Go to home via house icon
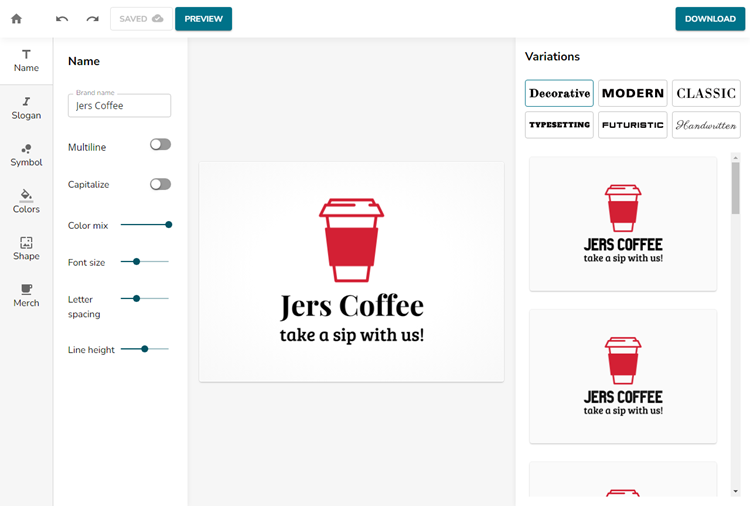The width and height of the screenshot is (750, 506). pos(16,19)
